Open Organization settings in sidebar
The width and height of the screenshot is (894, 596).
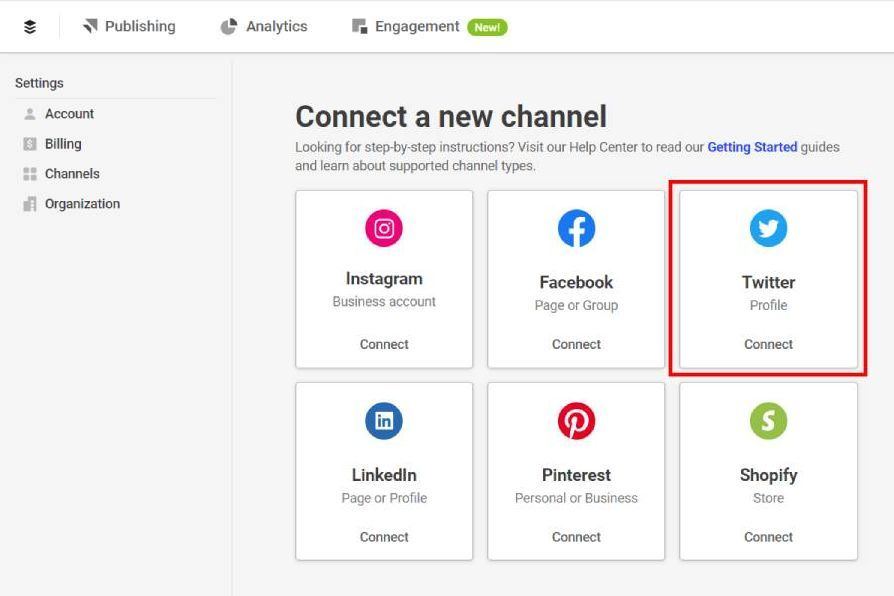[82, 204]
